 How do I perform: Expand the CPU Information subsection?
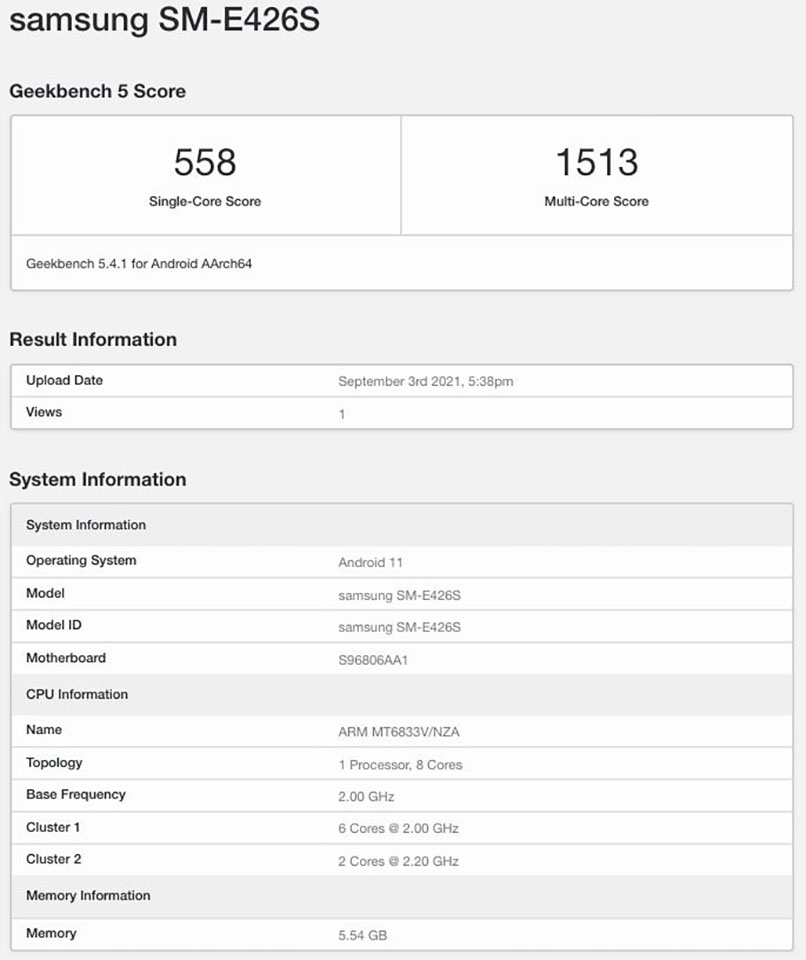(x=77, y=694)
